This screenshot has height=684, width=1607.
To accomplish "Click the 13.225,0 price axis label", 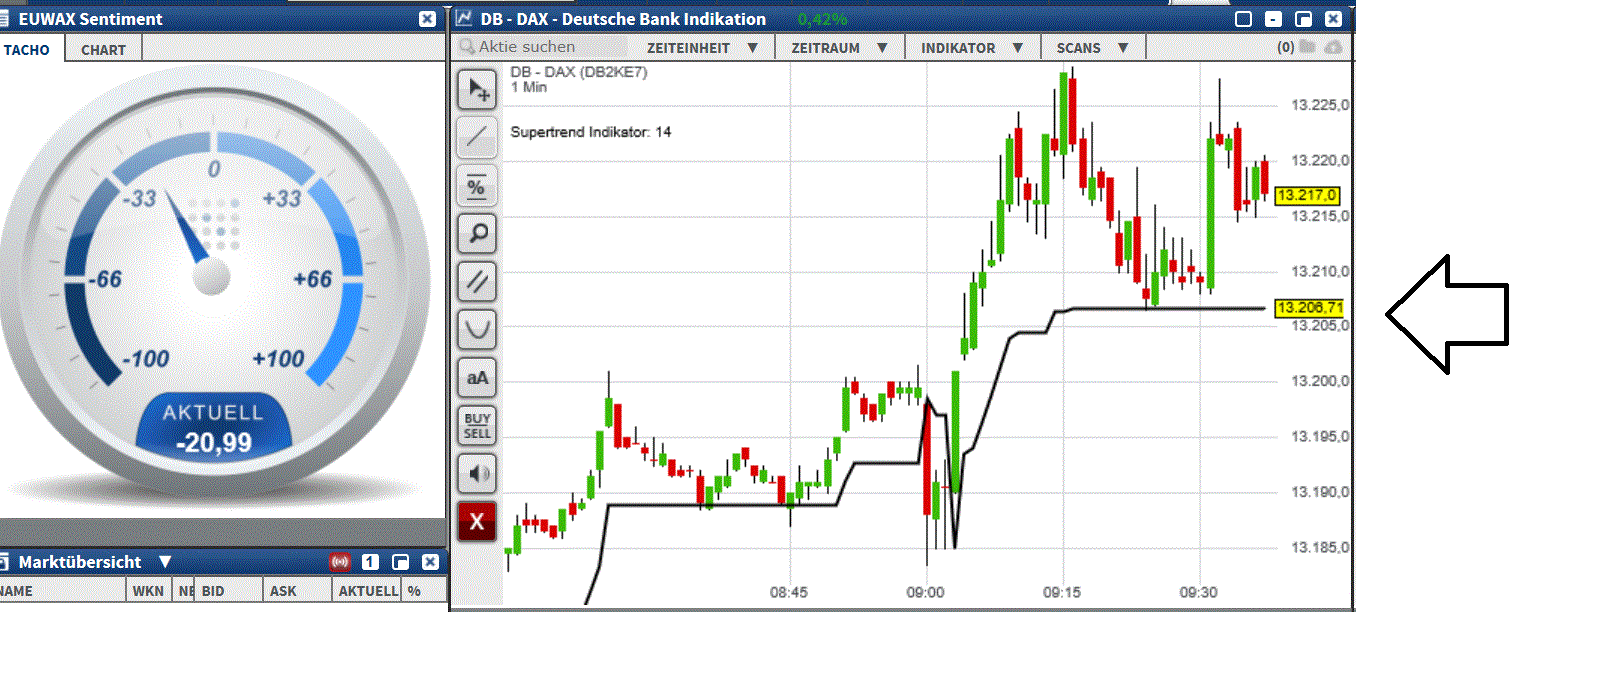I will [1320, 105].
